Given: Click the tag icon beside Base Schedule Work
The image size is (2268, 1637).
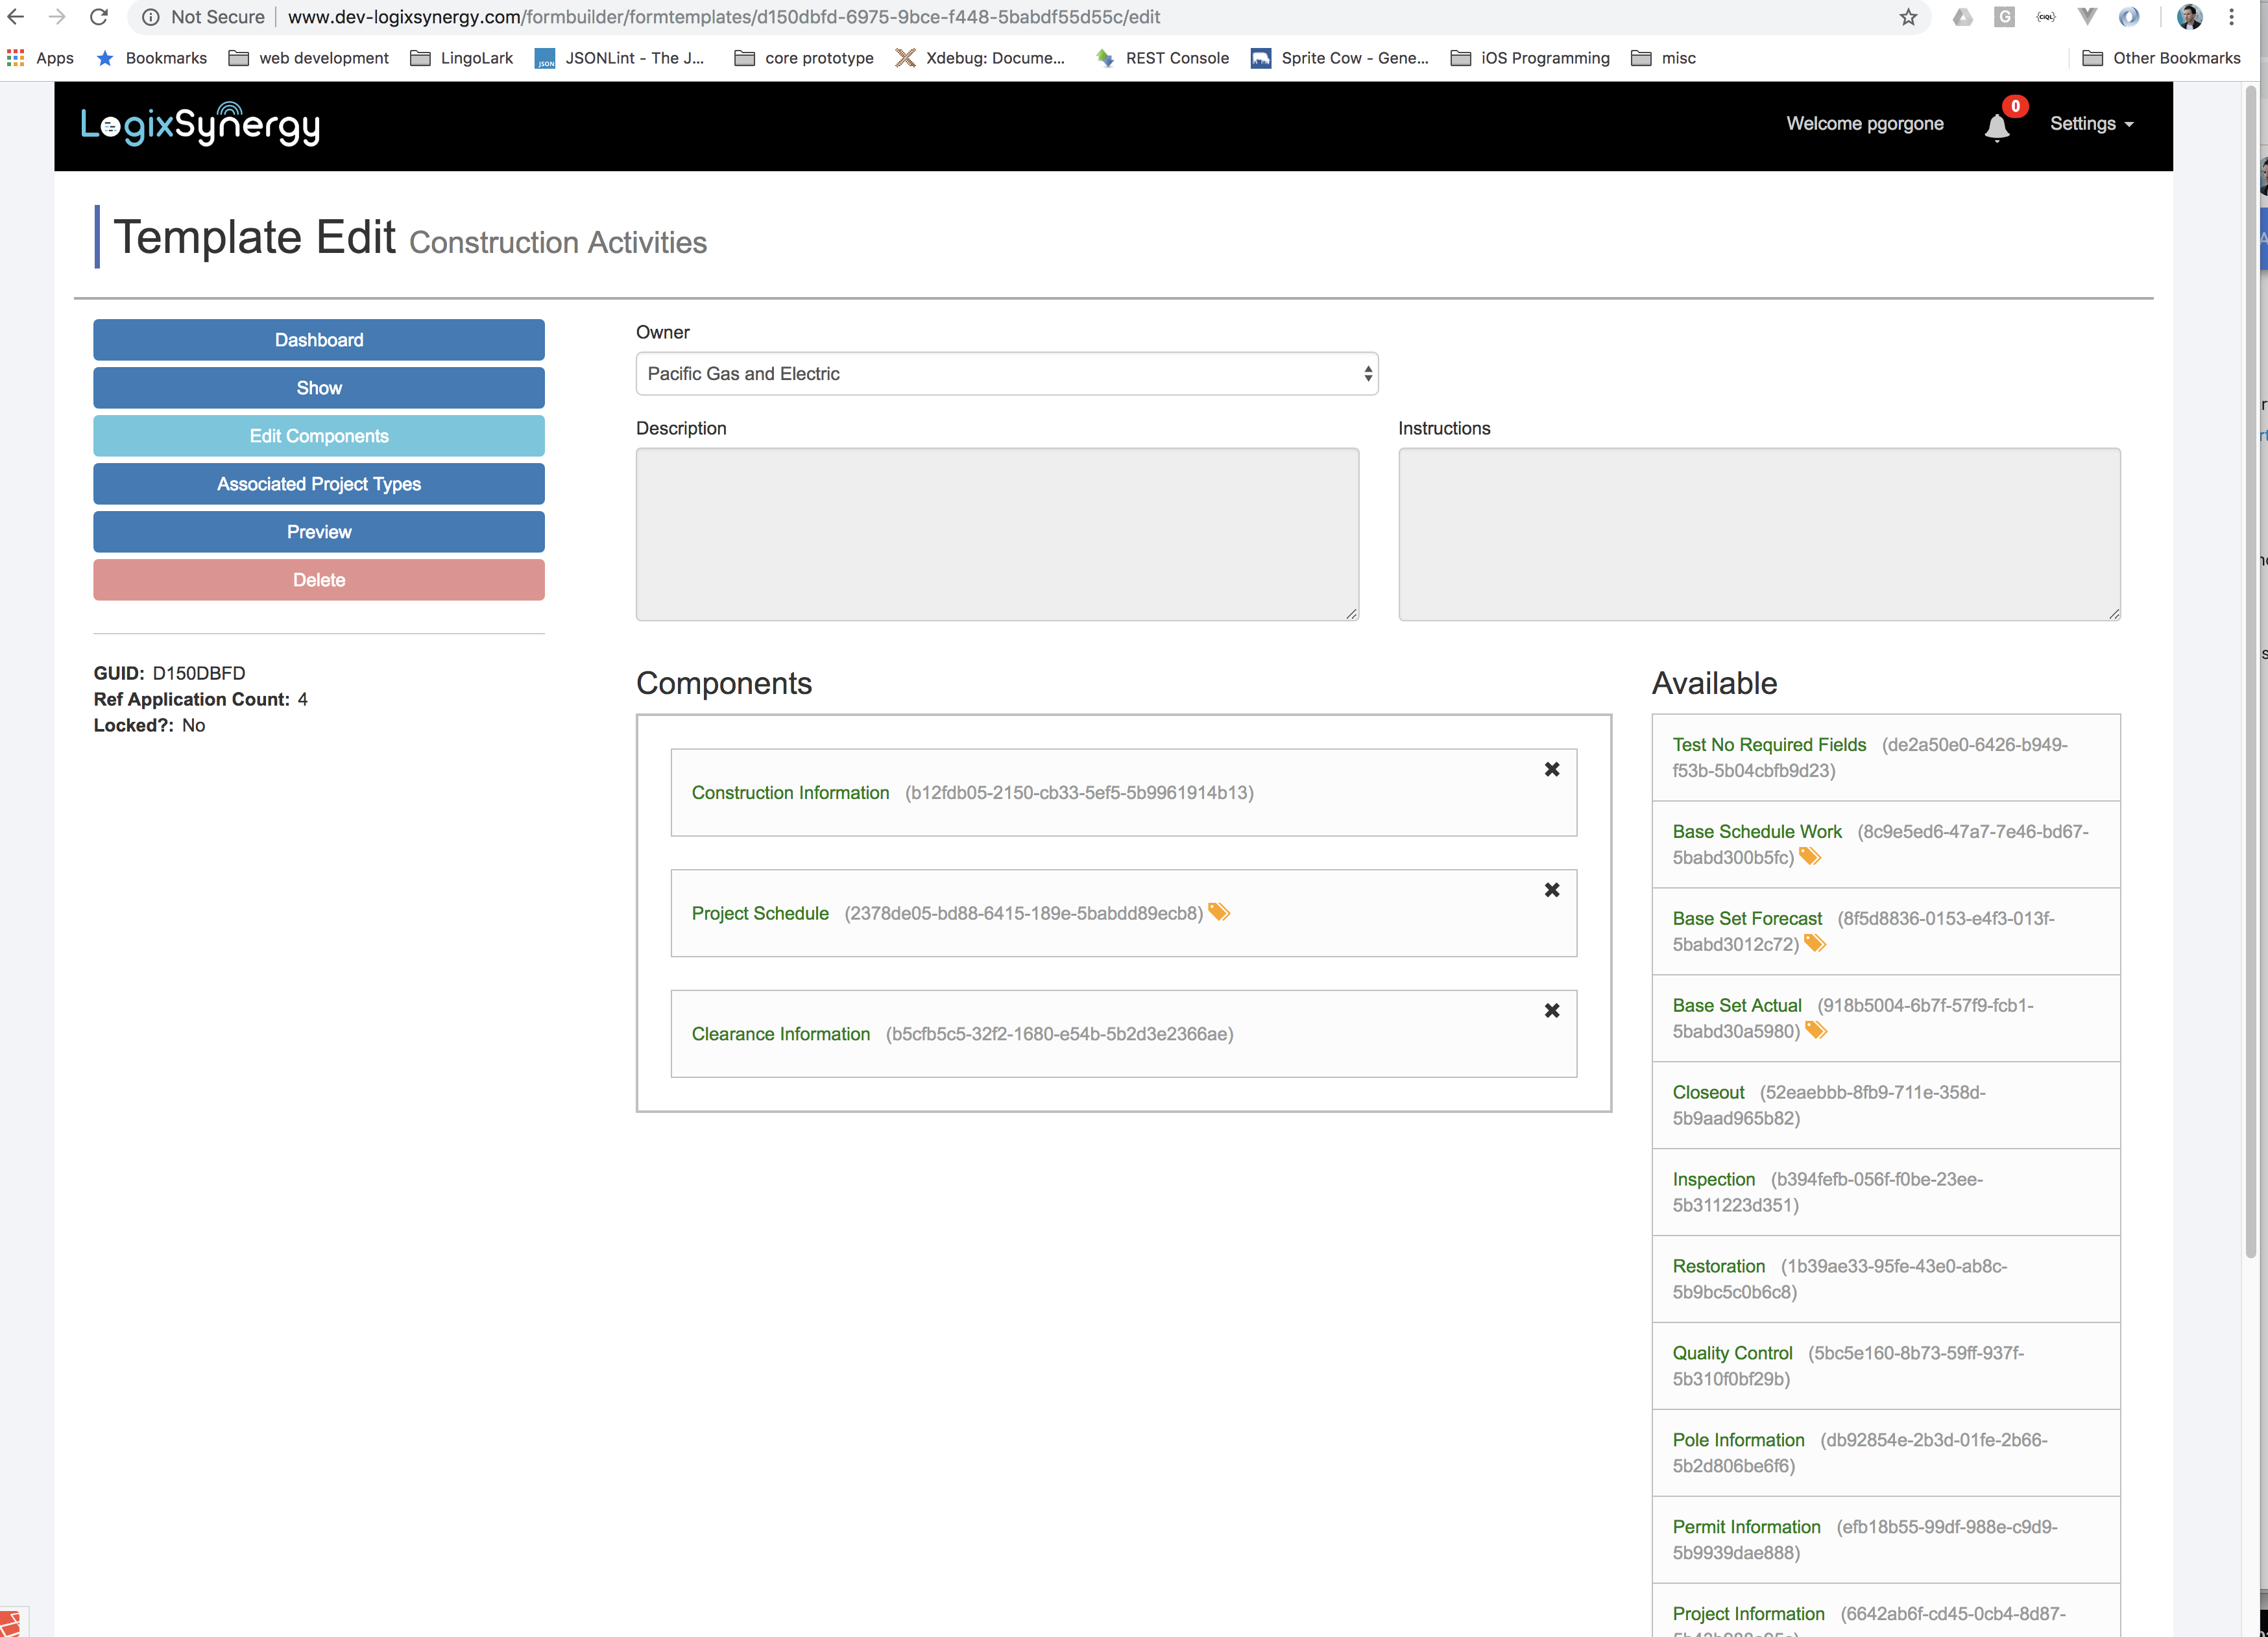Looking at the screenshot, I should point(1810,857).
